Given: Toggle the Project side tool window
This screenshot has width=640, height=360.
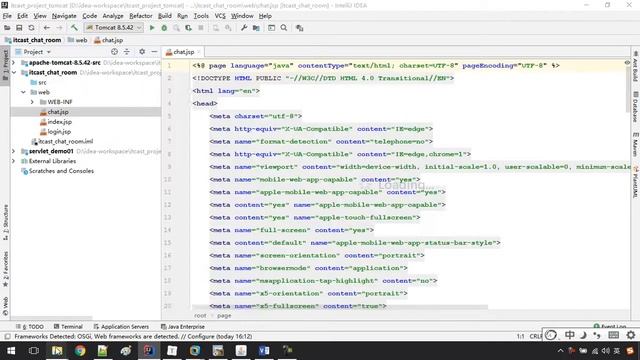Looking at the screenshot, I should click(5, 65).
